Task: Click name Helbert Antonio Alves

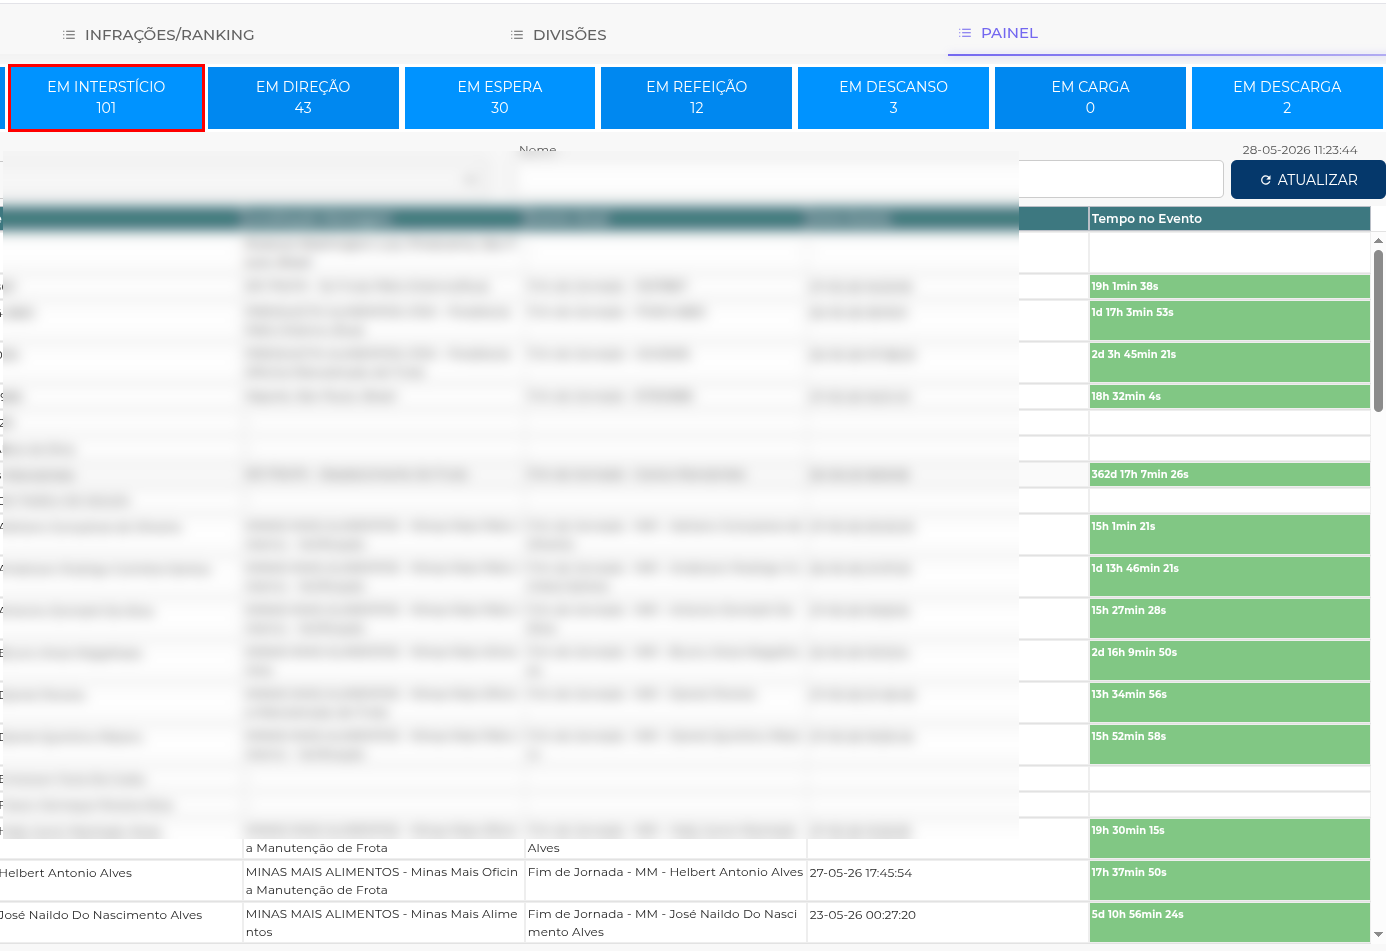Action: coord(66,873)
